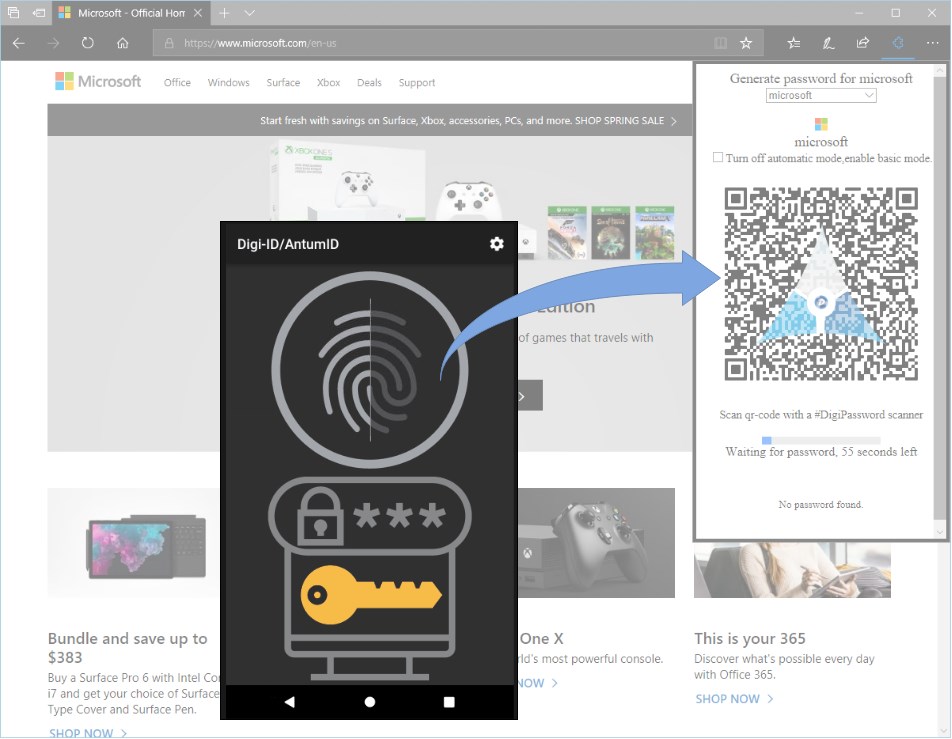This screenshot has height=739, width=952.
Task: Close the Microsoft - Official Home tab
Action: (198, 13)
